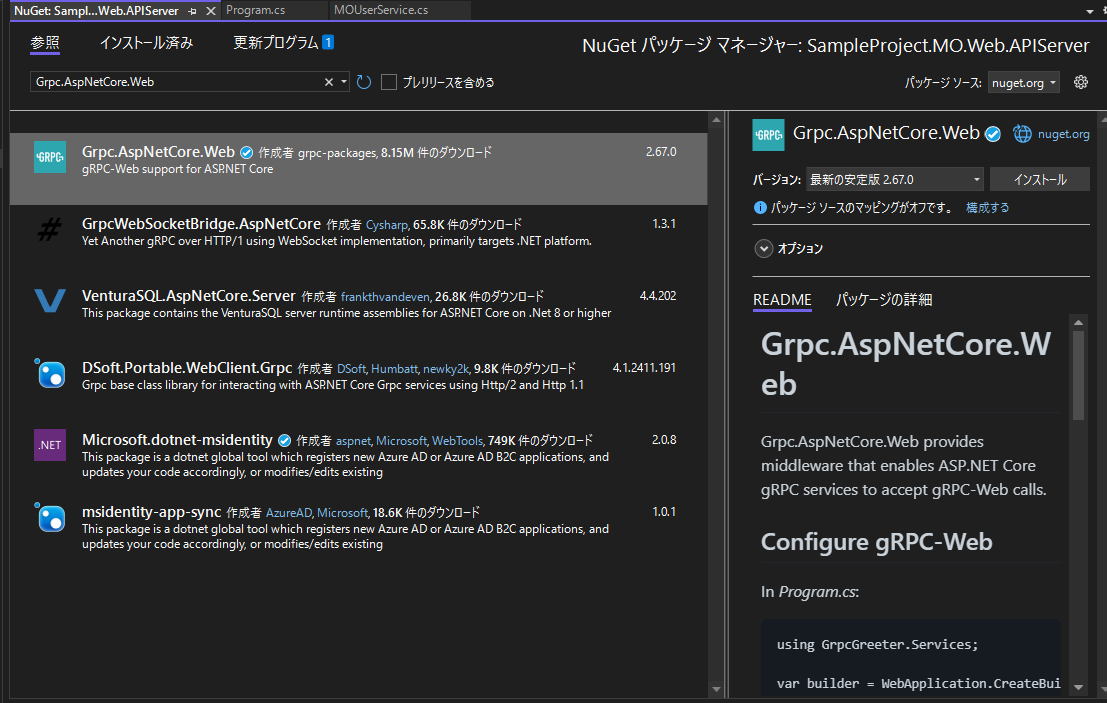The width and height of the screenshot is (1107, 703).
Task: Open the nuget.org link in details pane
Action: [x=1063, y=134]
